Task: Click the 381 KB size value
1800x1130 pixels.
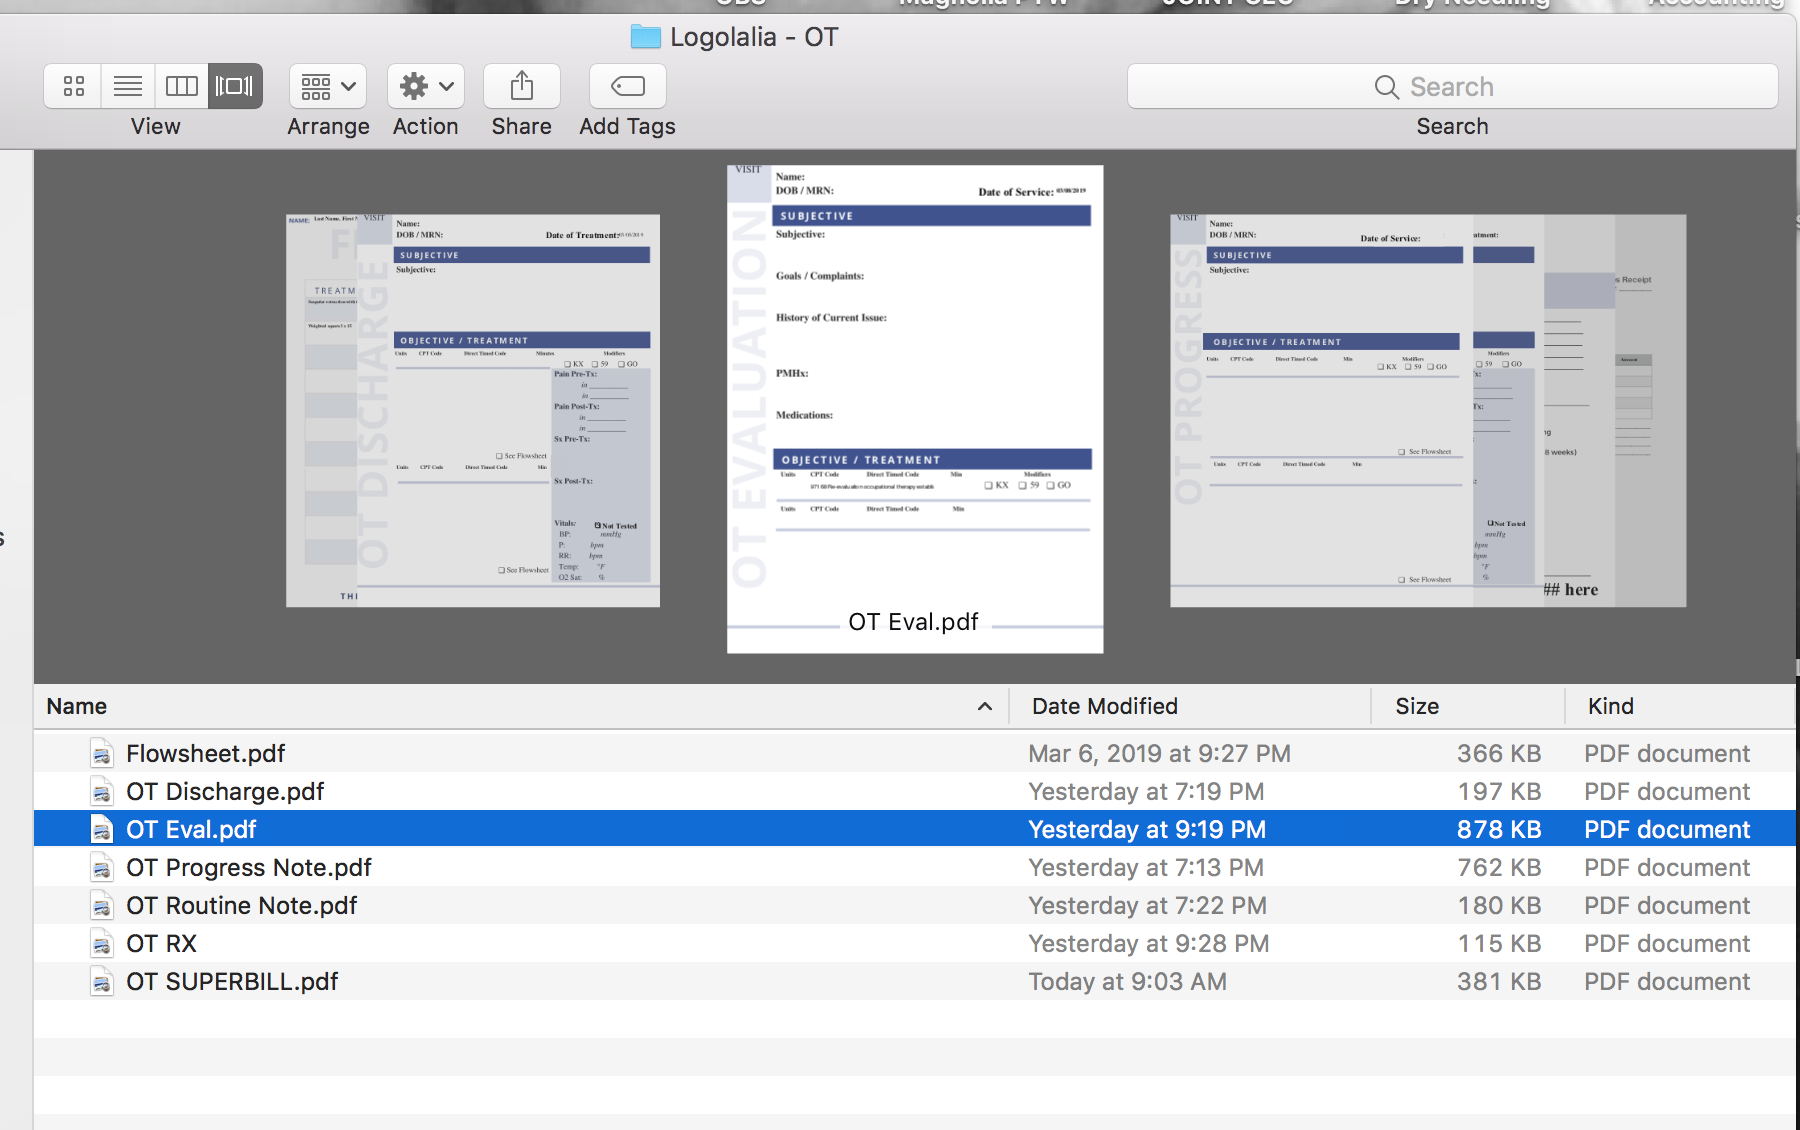Action: tap(1498, 981)
